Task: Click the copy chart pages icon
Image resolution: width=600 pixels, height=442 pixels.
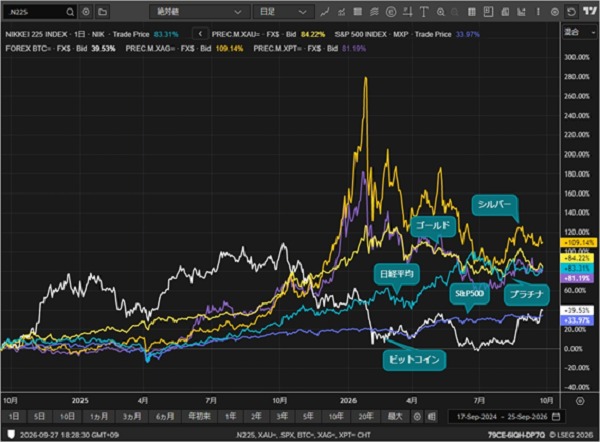Action: pyautogui.click(x=505, y=12)
